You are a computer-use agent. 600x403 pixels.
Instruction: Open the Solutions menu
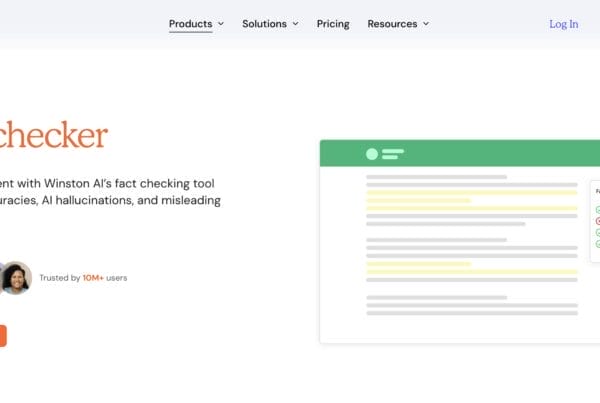pos(264,24)
